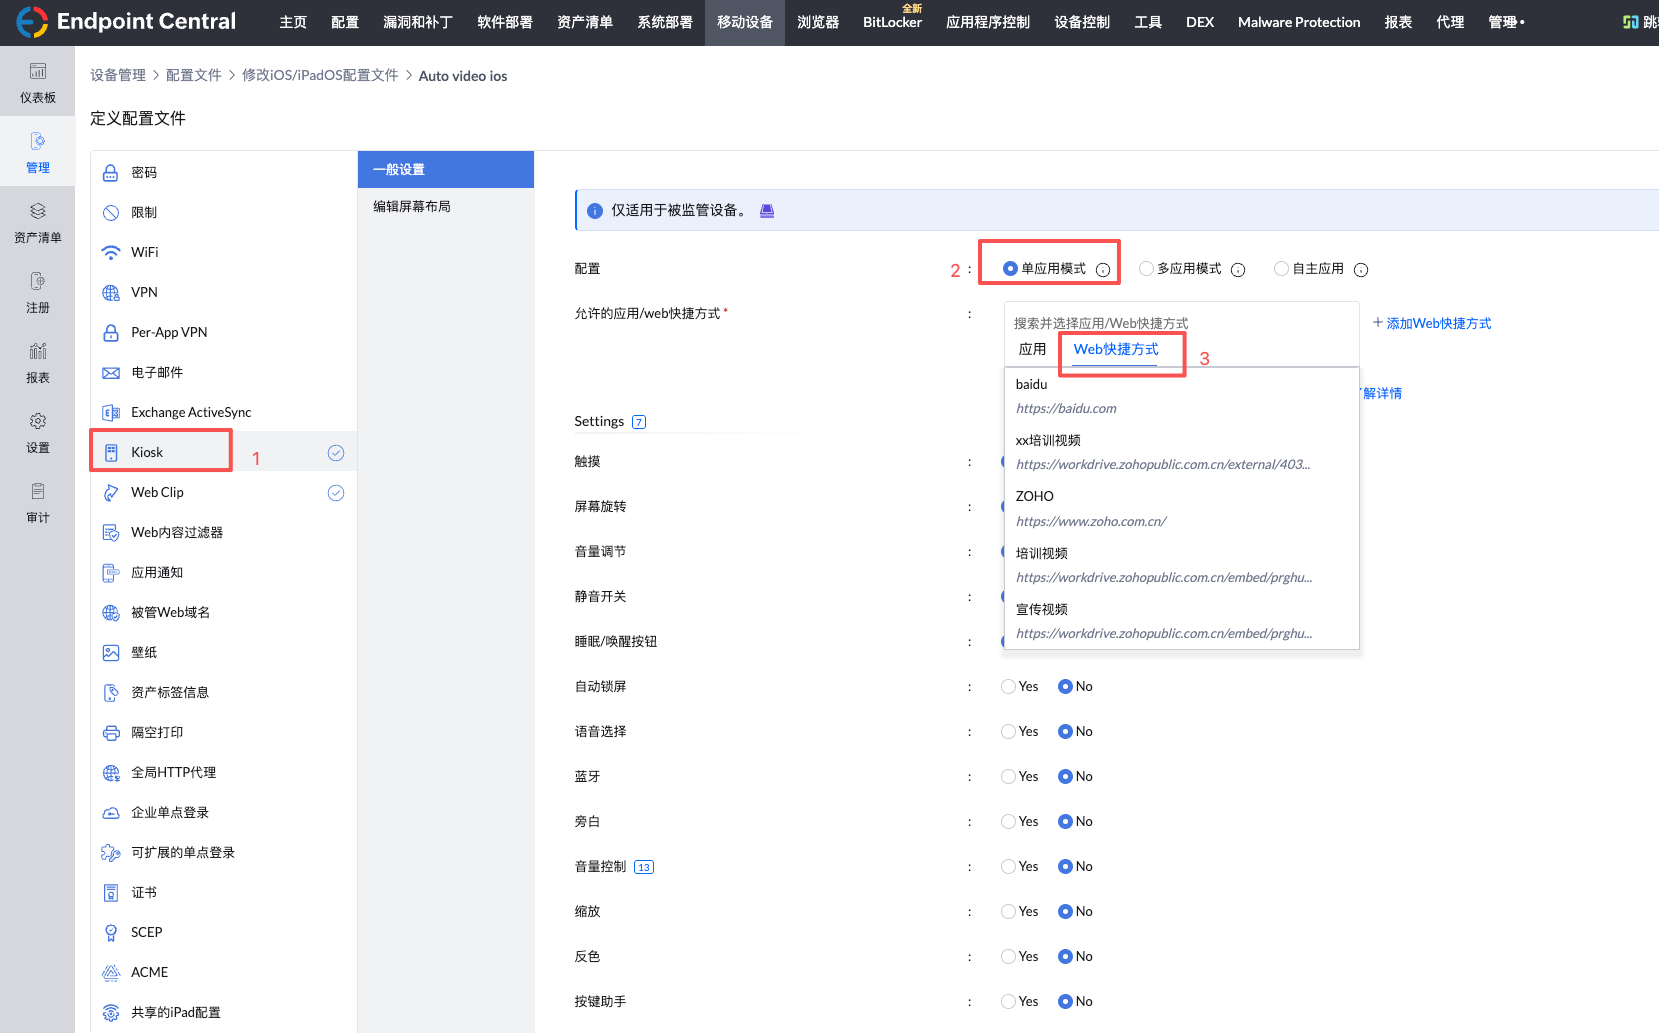Select the 多应用模式 radio button
The width and height of the screenshot is (1659, 1033).
point(1146,269)
